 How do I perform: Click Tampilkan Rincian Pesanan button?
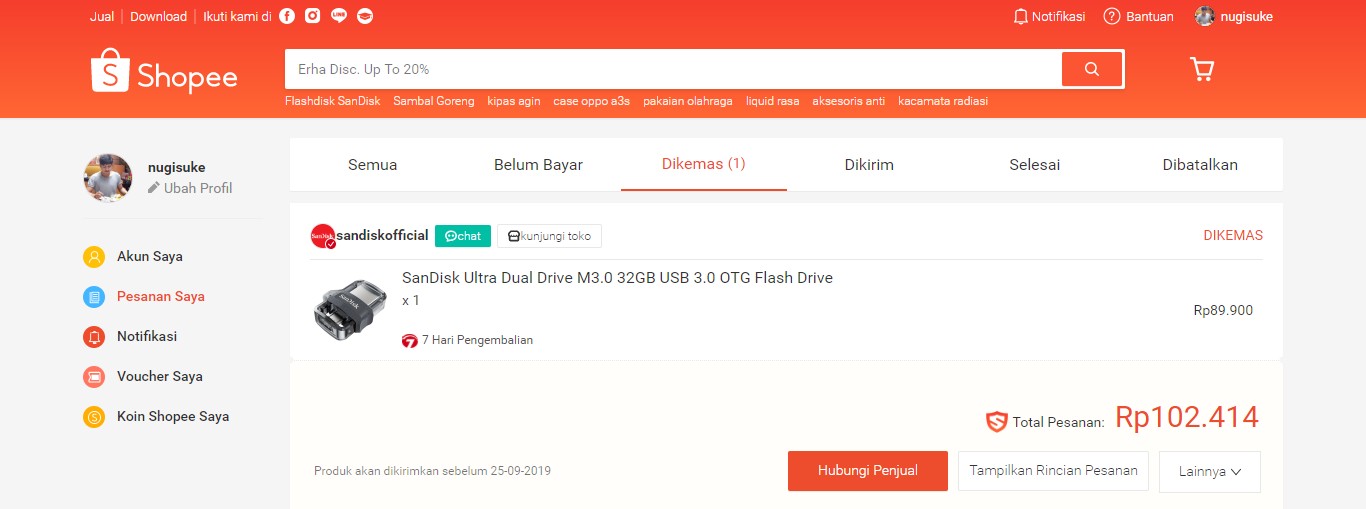tap(1053, 471)
